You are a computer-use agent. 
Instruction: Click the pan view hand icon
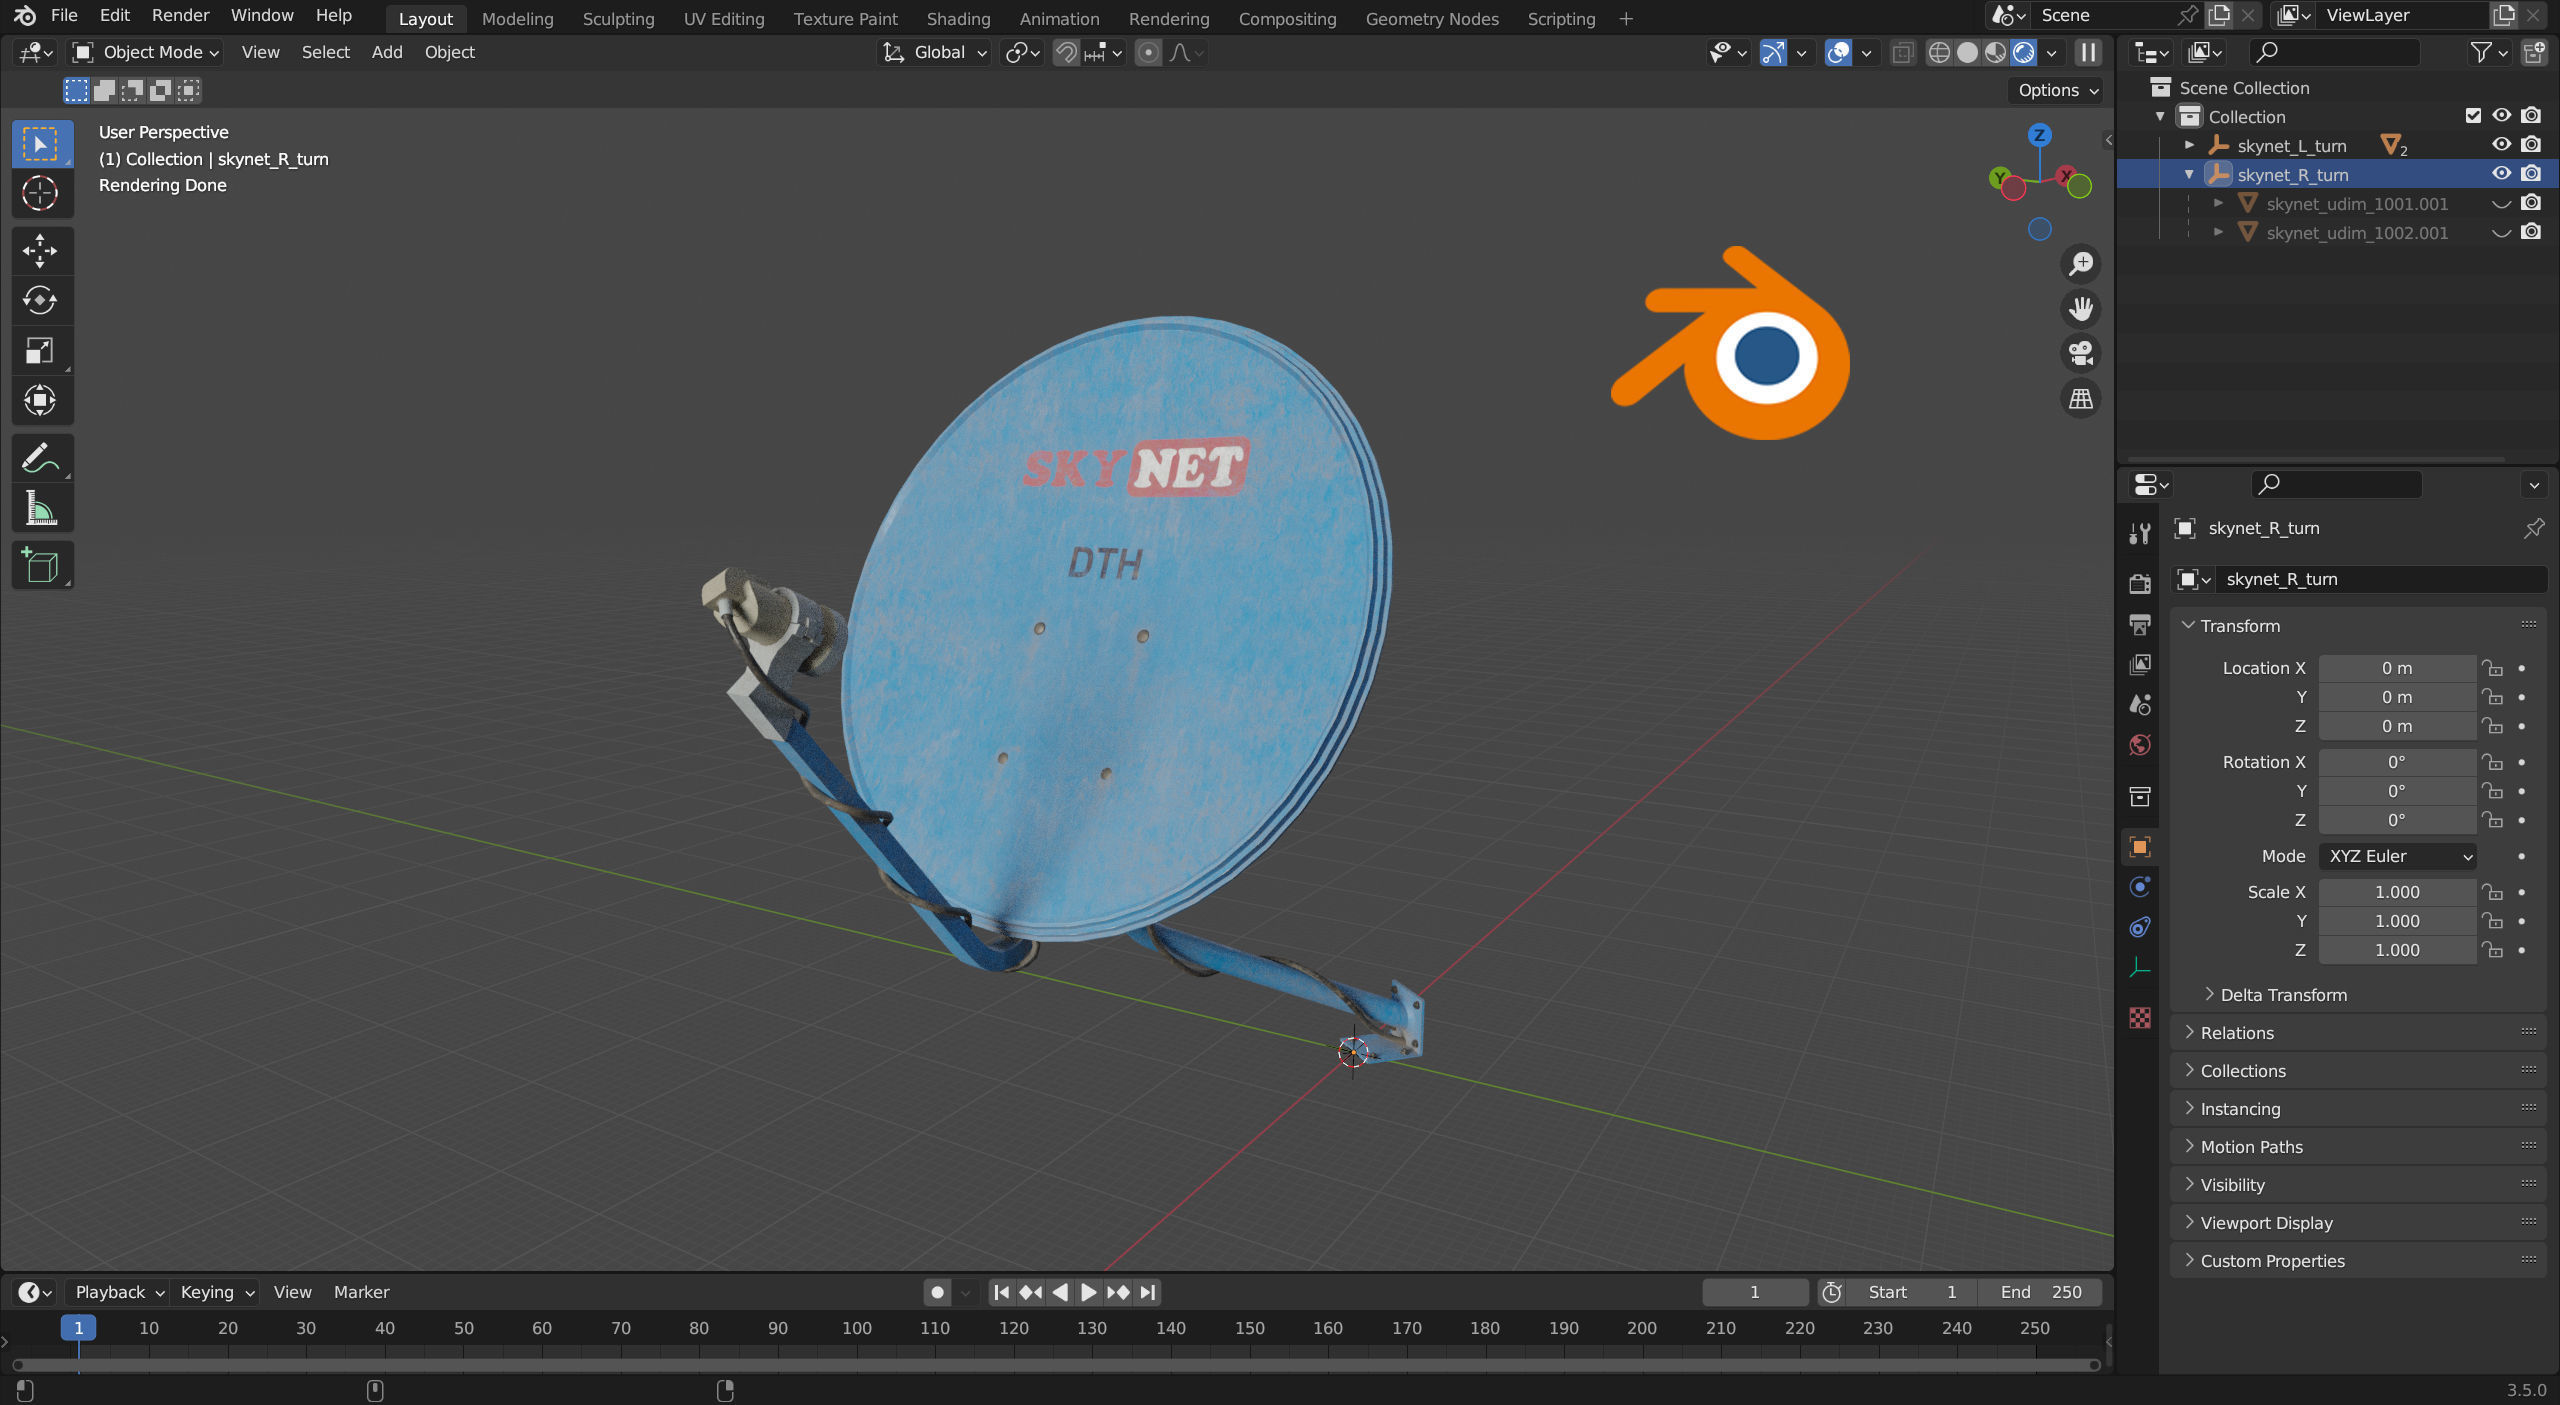click(2081, 309)
